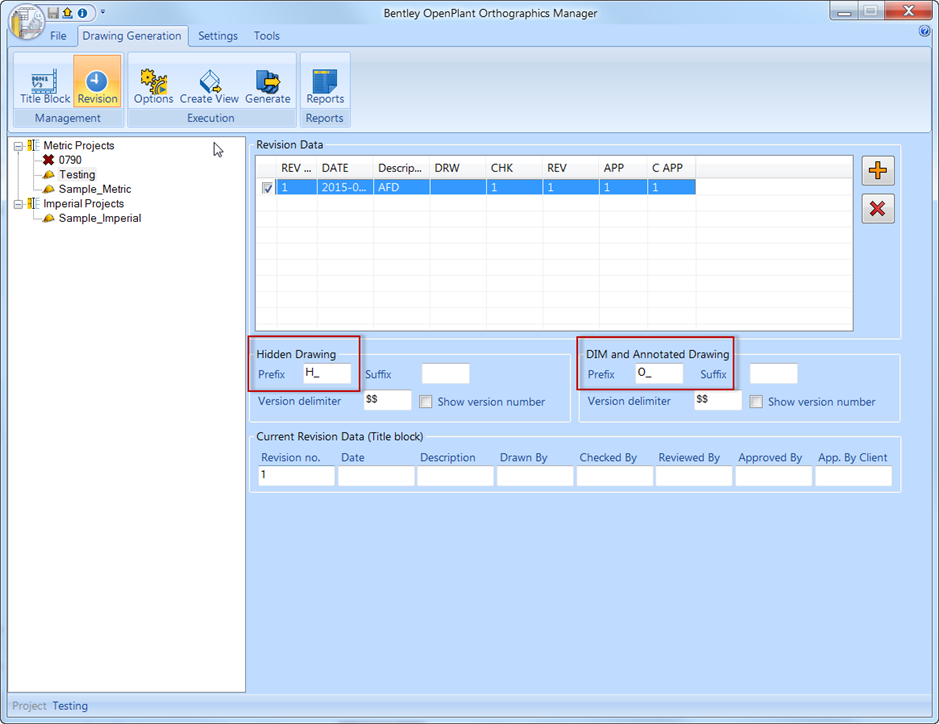This screenshot has width=939, height=724.
Task: Click the Revision no. input field
Action: coord(296,476)
